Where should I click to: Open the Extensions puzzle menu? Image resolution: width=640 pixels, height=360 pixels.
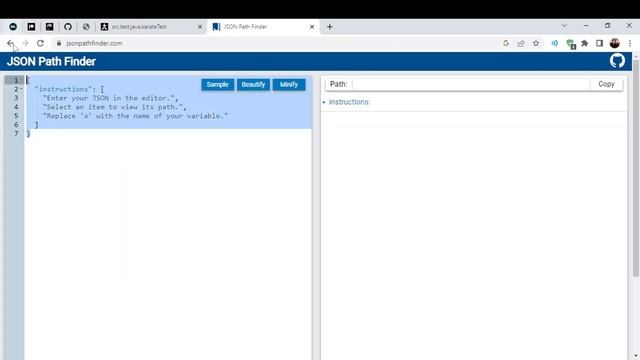coord(584,43)
